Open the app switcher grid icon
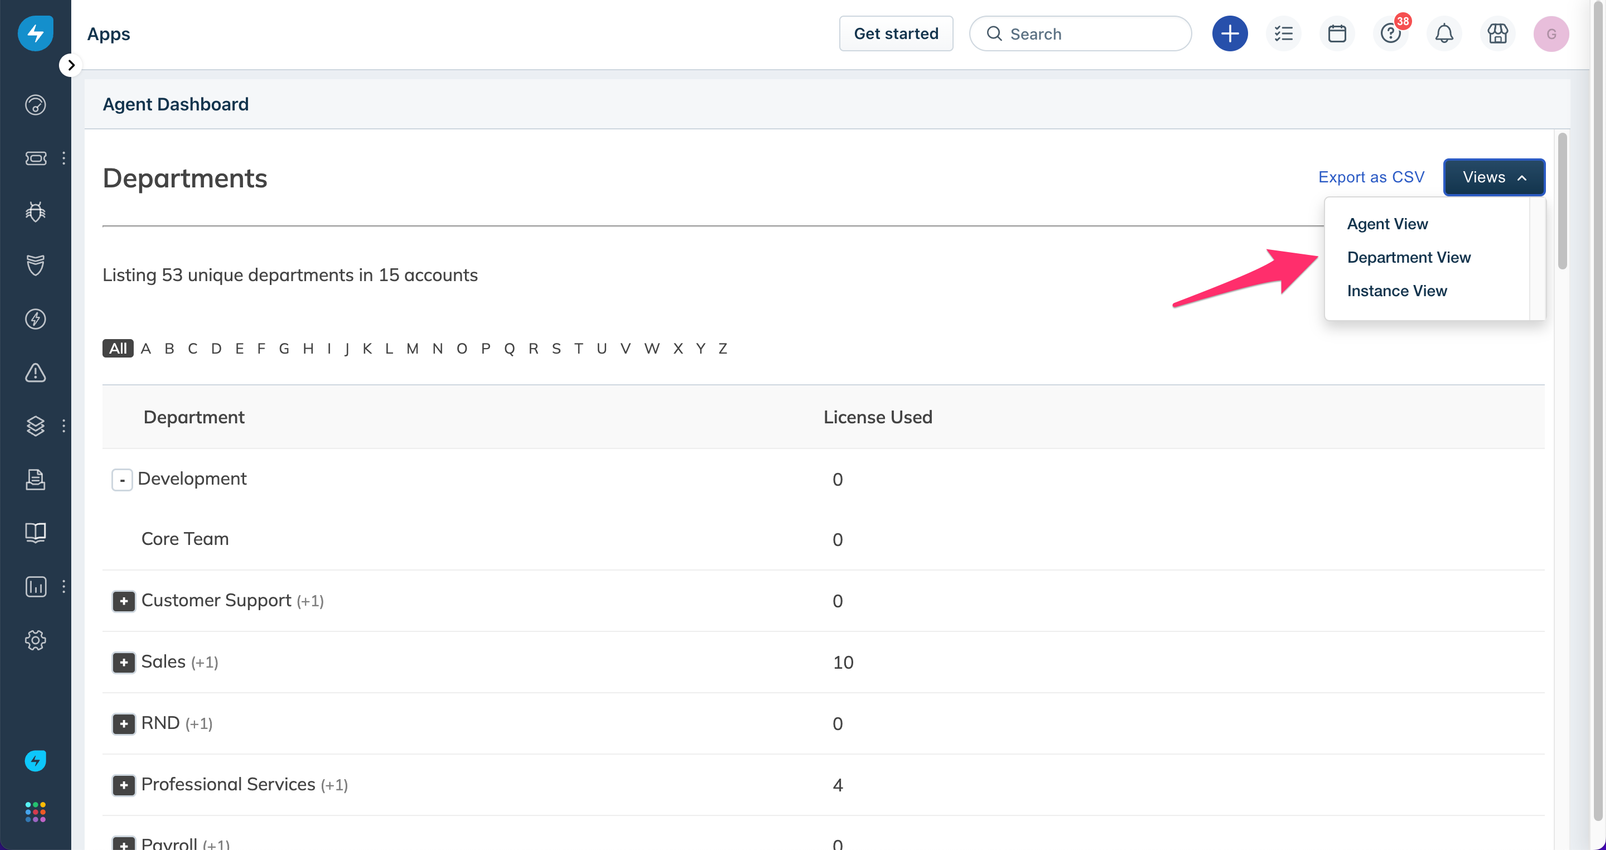 pyautogui.click(x=36, y=812)
